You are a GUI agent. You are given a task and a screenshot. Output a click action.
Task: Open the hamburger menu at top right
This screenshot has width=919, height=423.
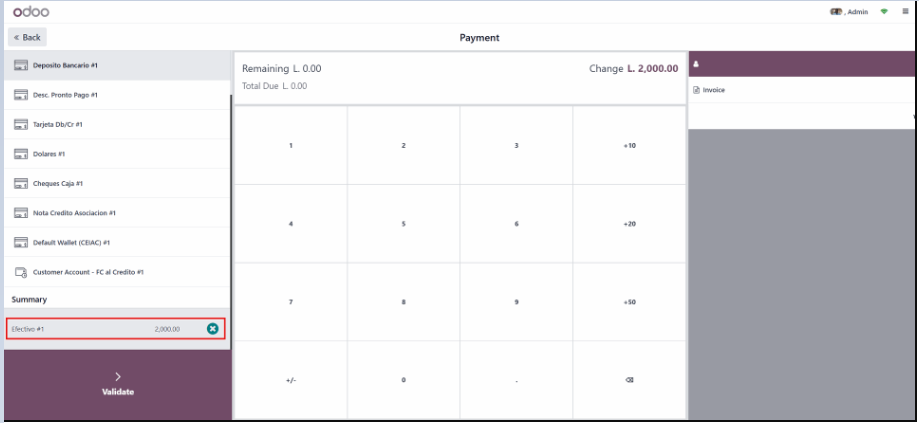tap(906, 12)
